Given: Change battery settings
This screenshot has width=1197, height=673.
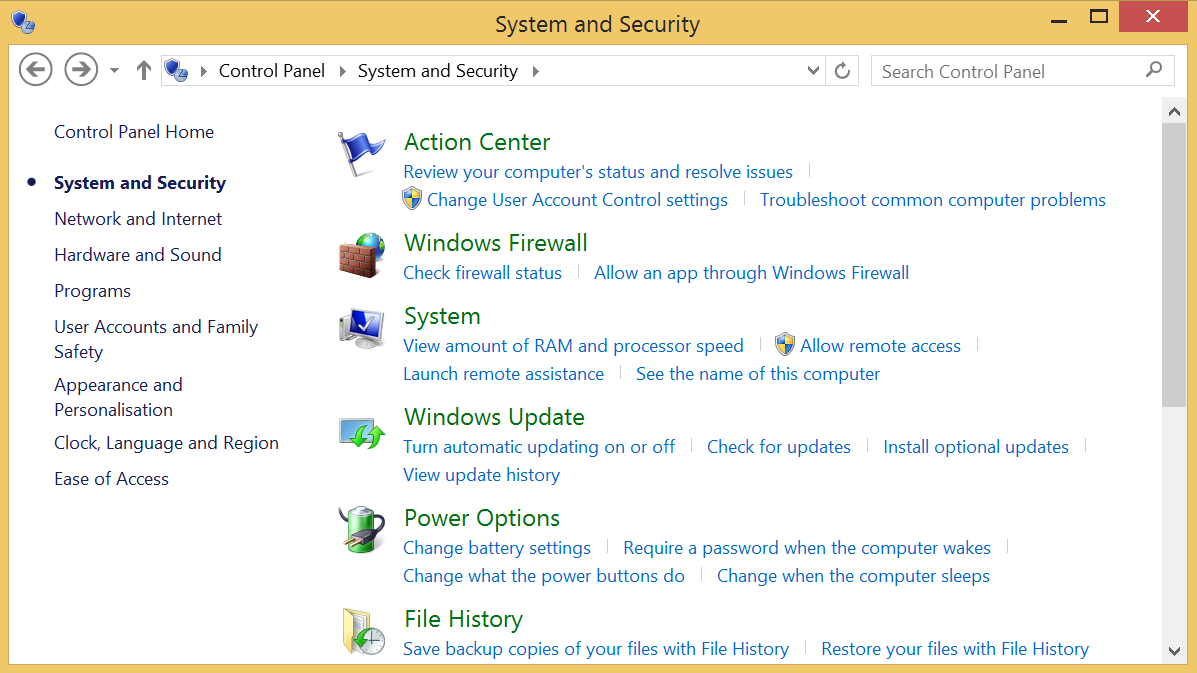Looking at the screenshot, I should point(496,548).
